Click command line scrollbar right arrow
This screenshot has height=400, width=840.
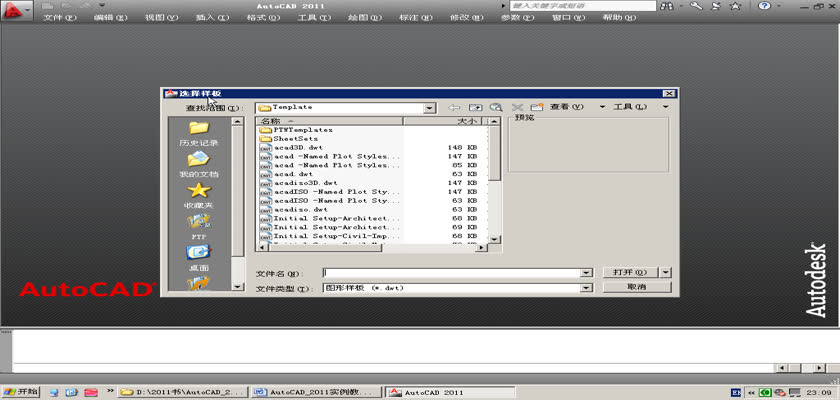tap(820, 368)
